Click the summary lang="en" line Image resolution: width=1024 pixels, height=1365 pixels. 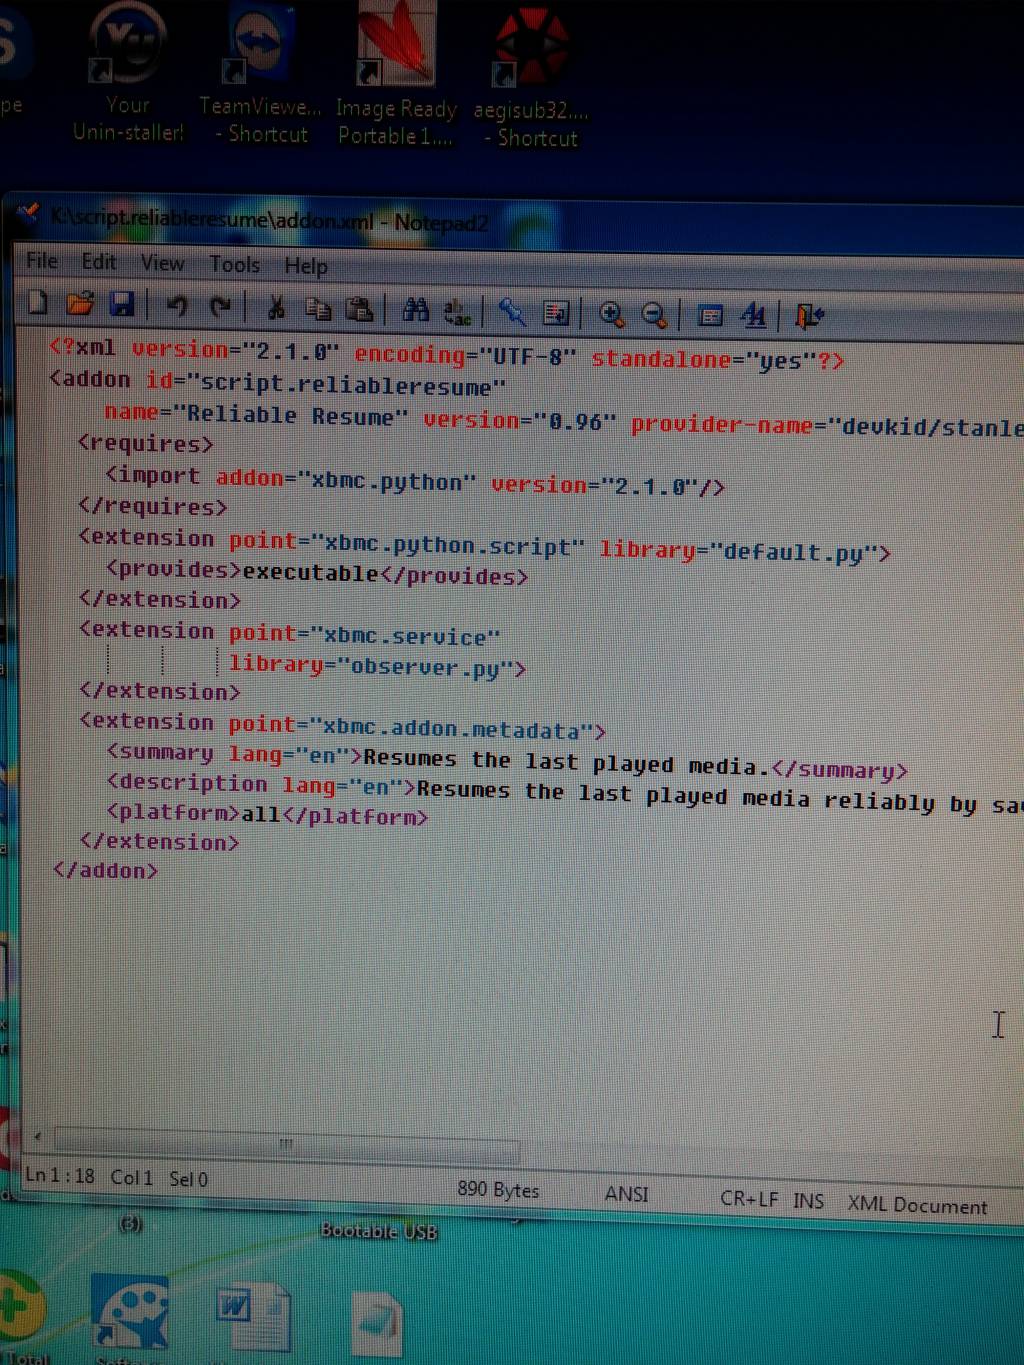point(507,762)
